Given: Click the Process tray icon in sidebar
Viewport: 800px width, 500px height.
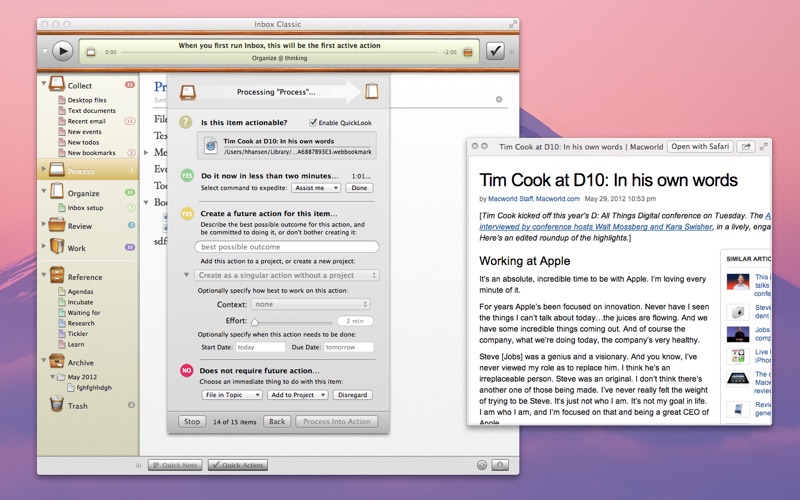Looking at the screenshot, I should (57, 170).
